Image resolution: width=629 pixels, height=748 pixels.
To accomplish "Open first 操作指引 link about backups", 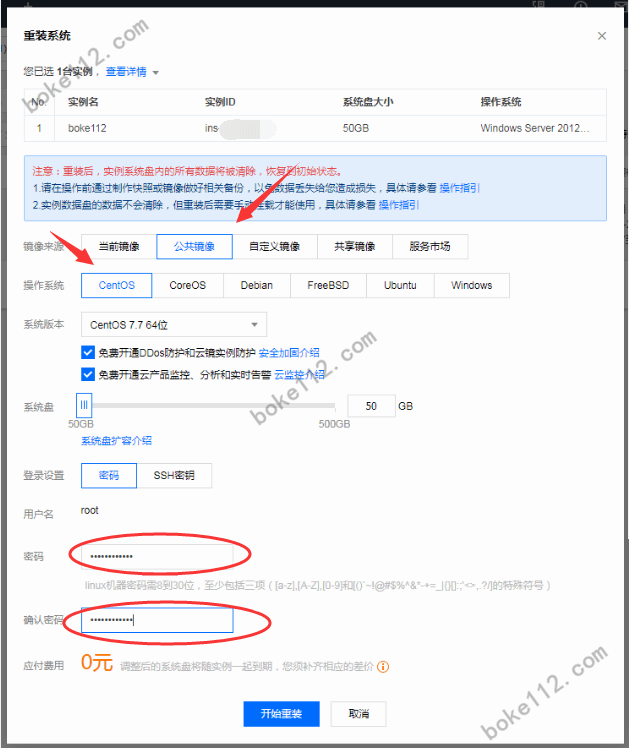I will point(459,188).
